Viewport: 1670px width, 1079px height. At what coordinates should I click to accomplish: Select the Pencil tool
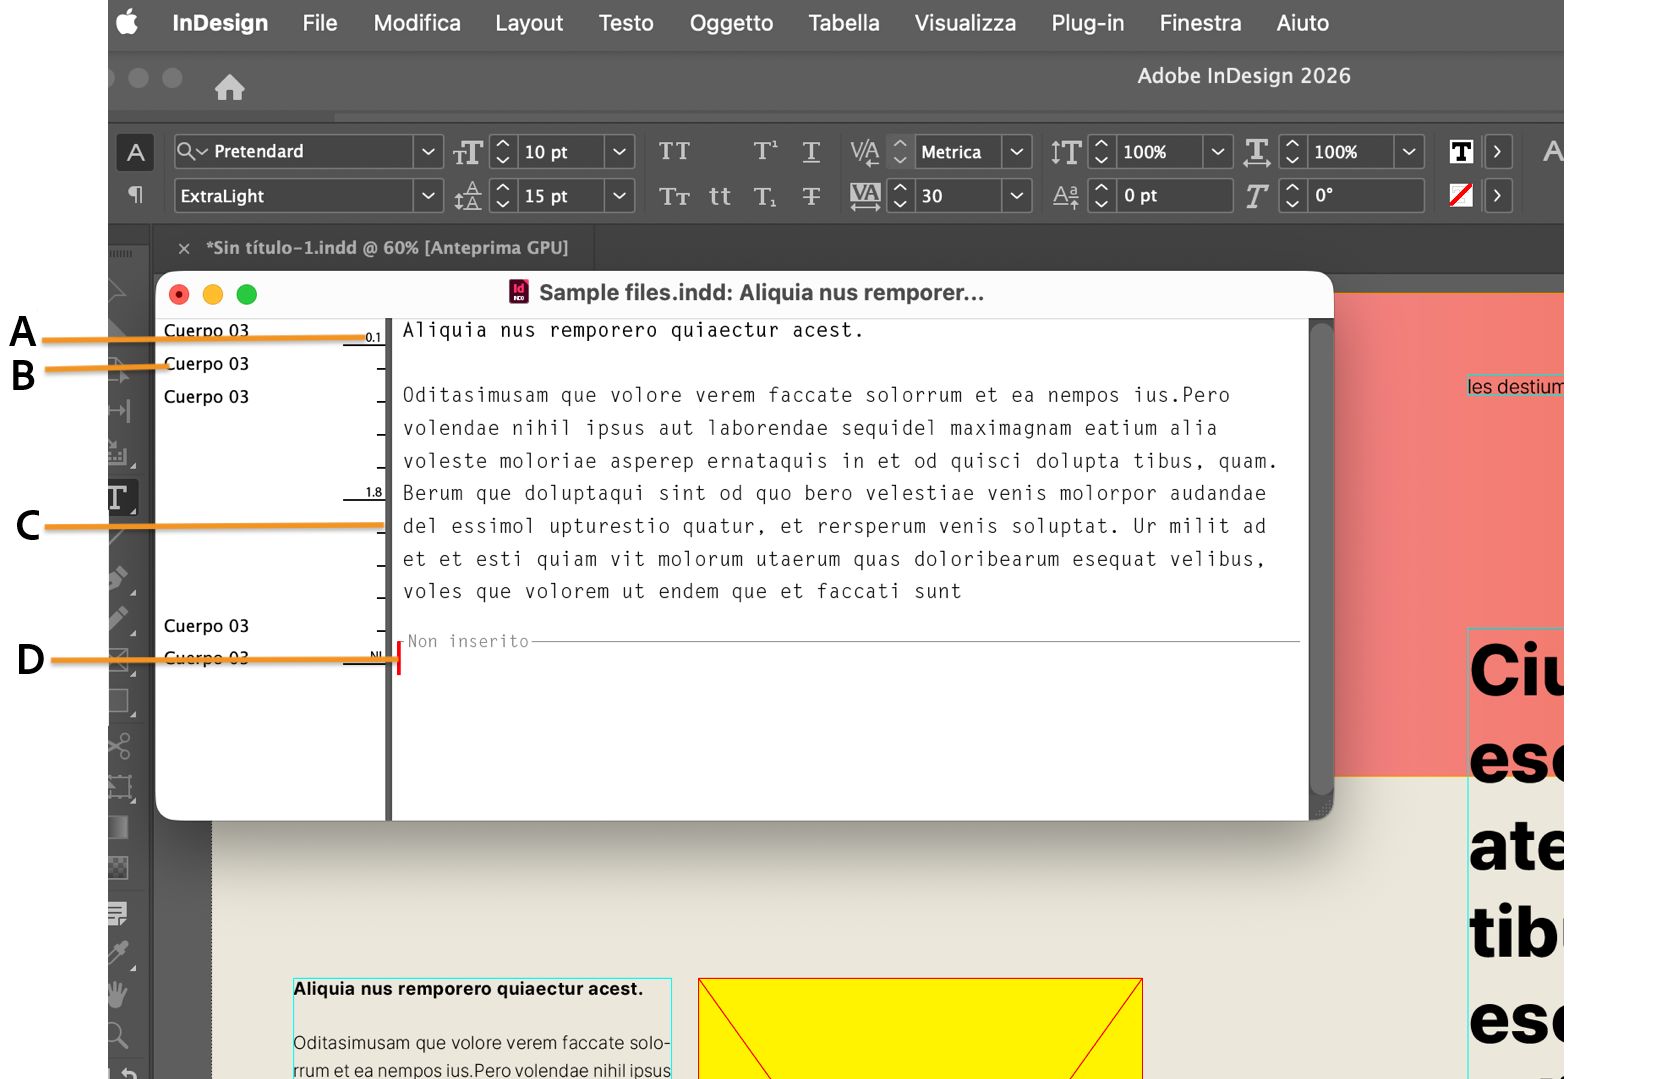[119, 619]
